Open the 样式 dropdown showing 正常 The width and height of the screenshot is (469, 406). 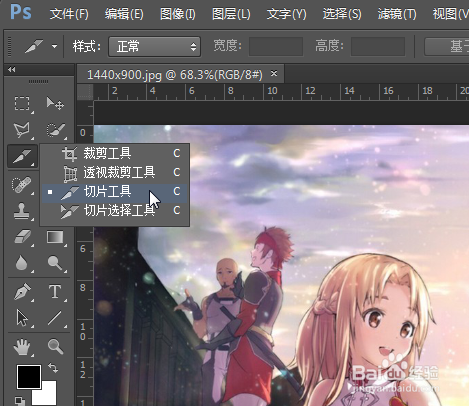click(x=154, y=46)
